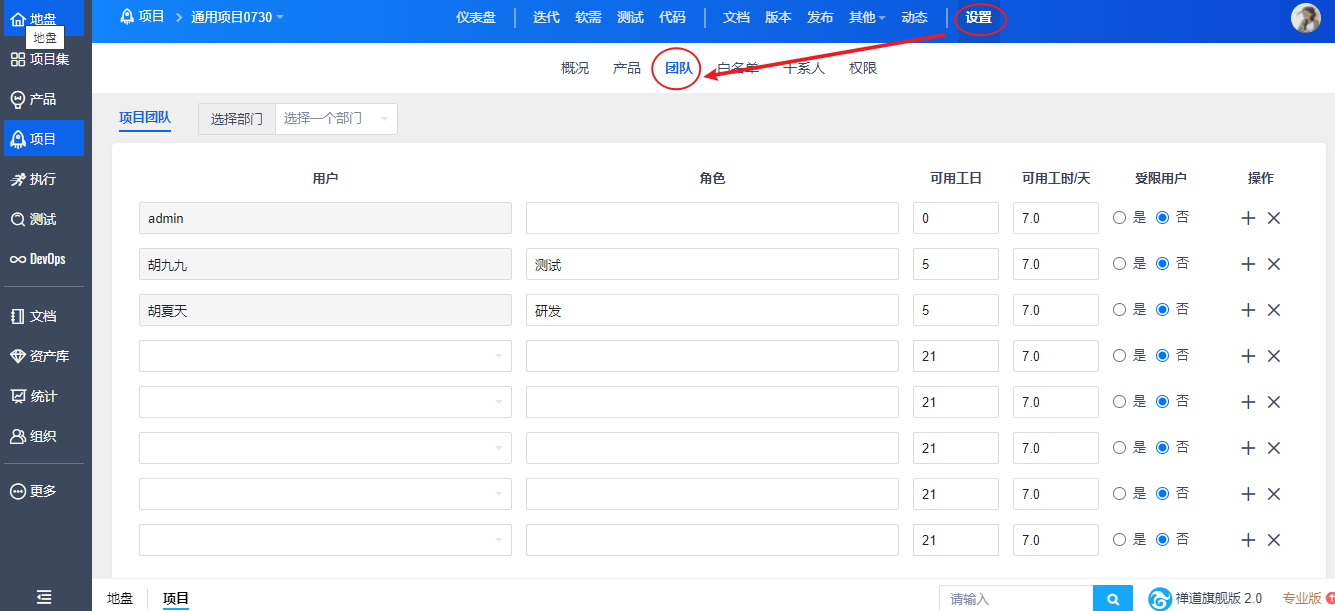1335x611 pixels.
Task: Select 否 radio for 胡九九 row
Action: (1162, 264)
